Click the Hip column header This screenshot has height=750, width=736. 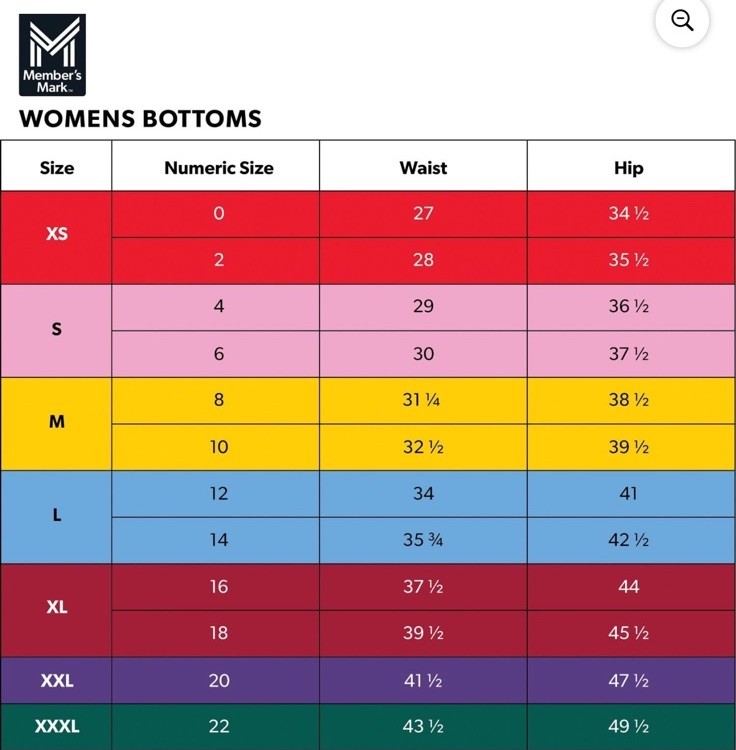(x=628, y=167)
